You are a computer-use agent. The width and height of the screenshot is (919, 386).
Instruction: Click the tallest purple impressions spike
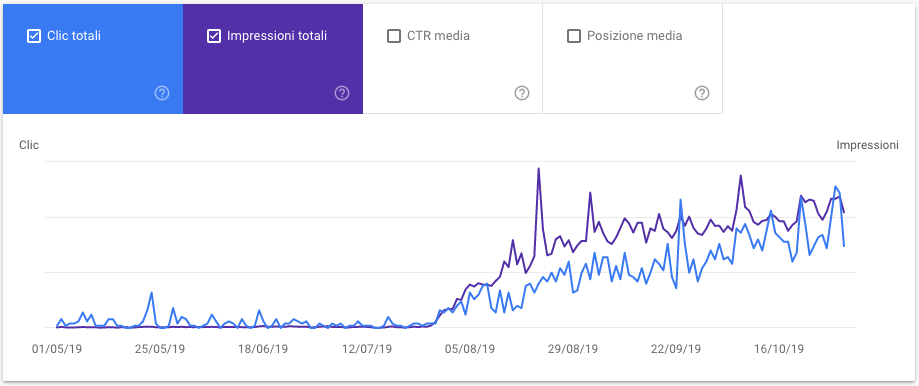pyautogui.click(x=538, y=169)
